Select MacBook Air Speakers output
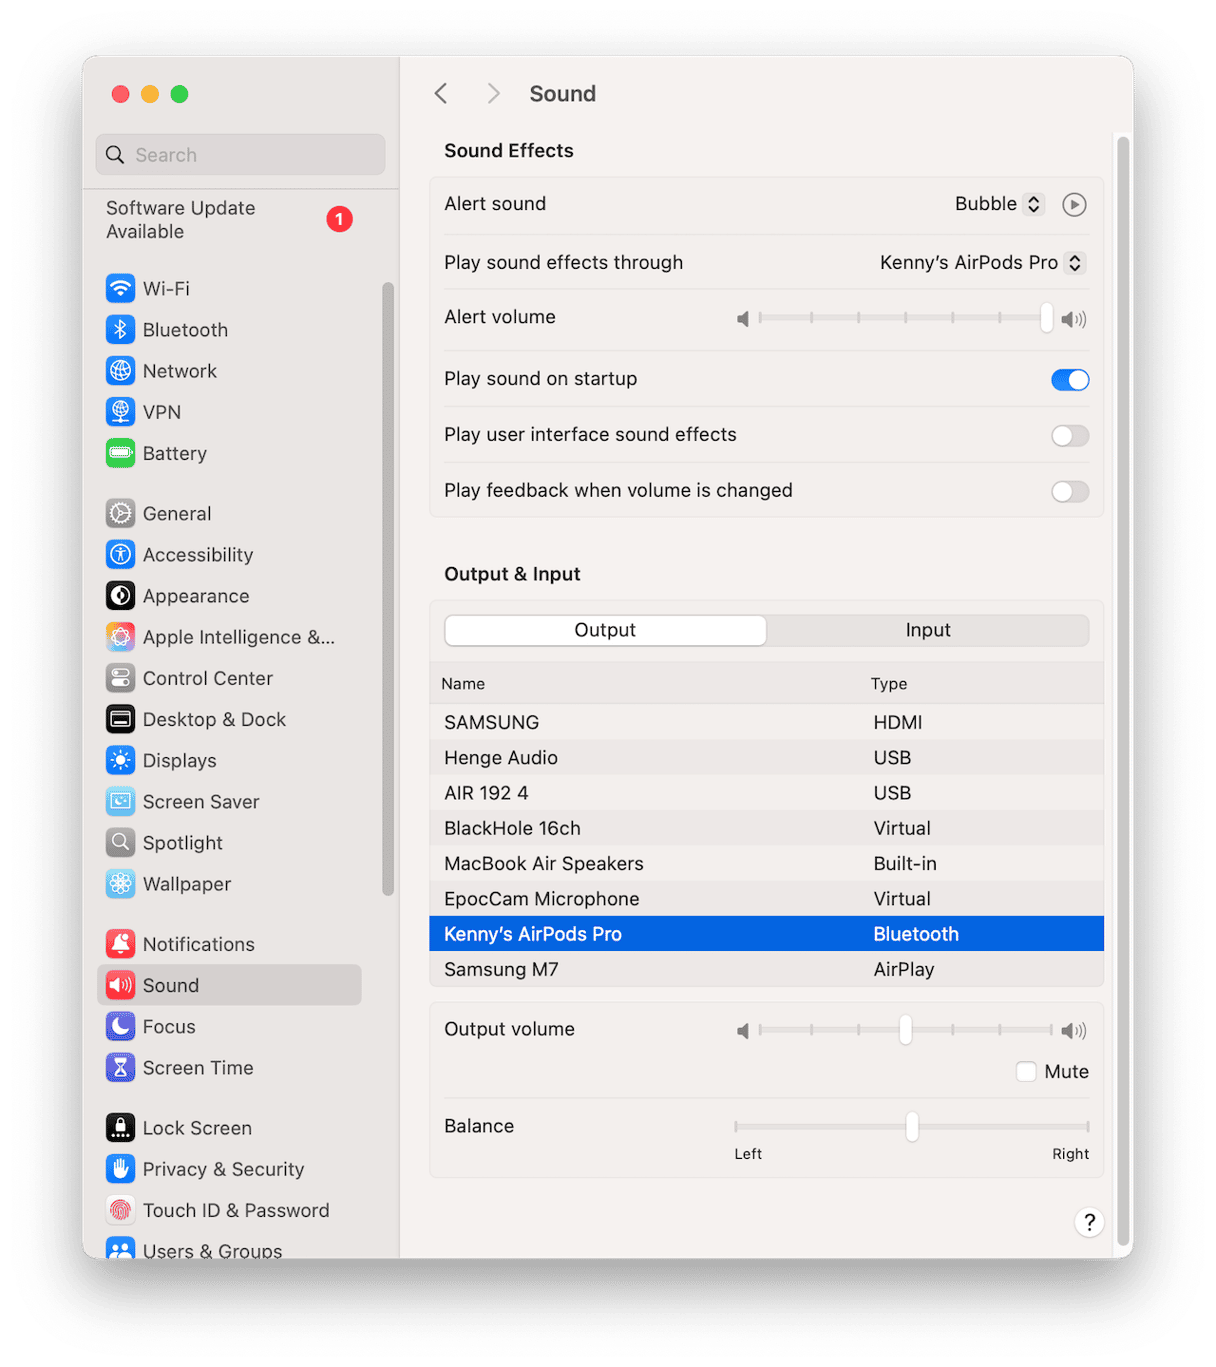The width and height of the screenshot is (1216, 1367). (766, 863)
